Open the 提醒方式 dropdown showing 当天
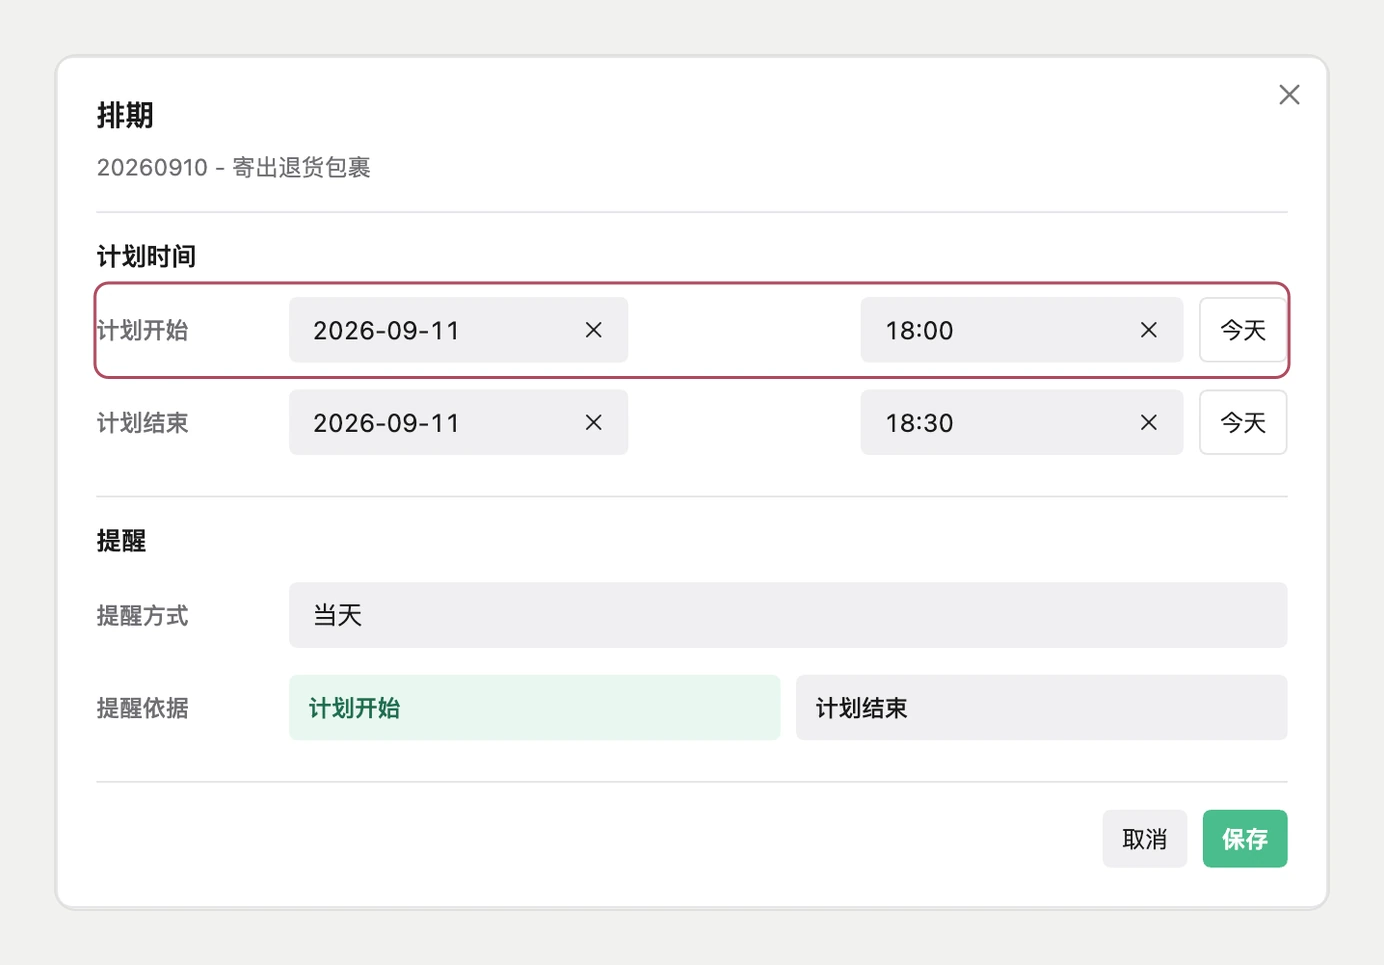The height and width of the screenshot is (965, 1384). coord(788,615)
